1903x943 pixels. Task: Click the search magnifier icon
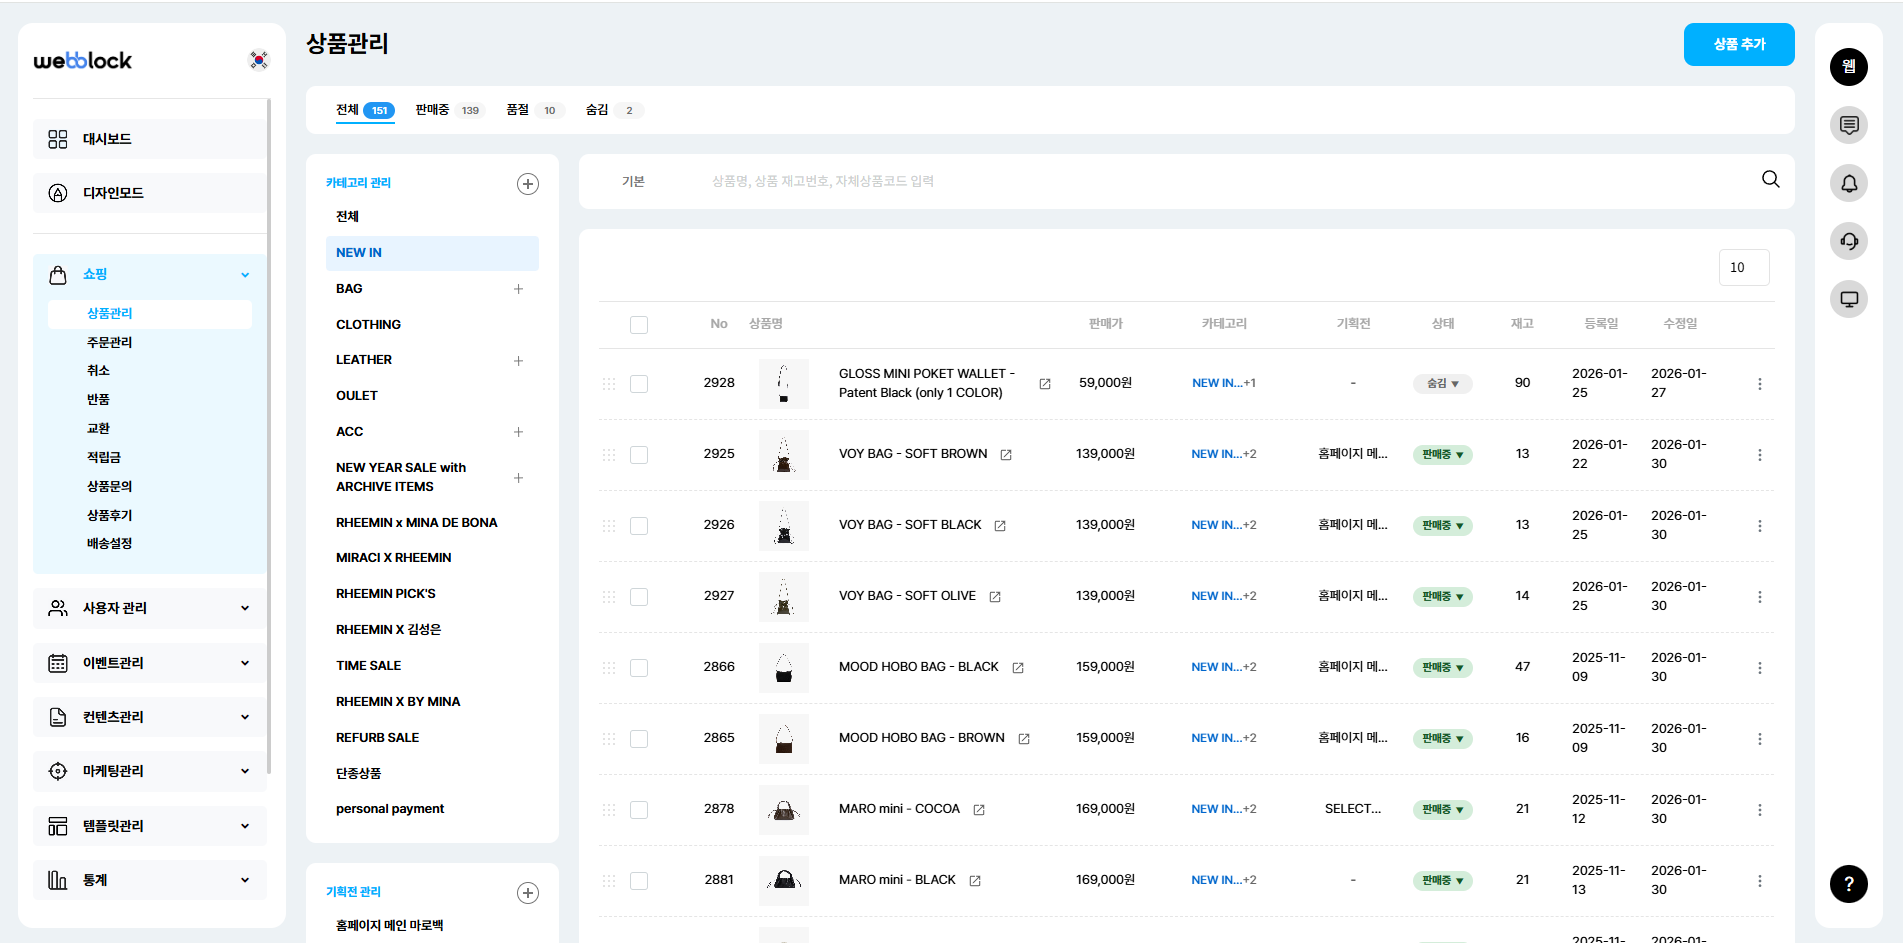pyautogui.click(x=1770, y=180)
